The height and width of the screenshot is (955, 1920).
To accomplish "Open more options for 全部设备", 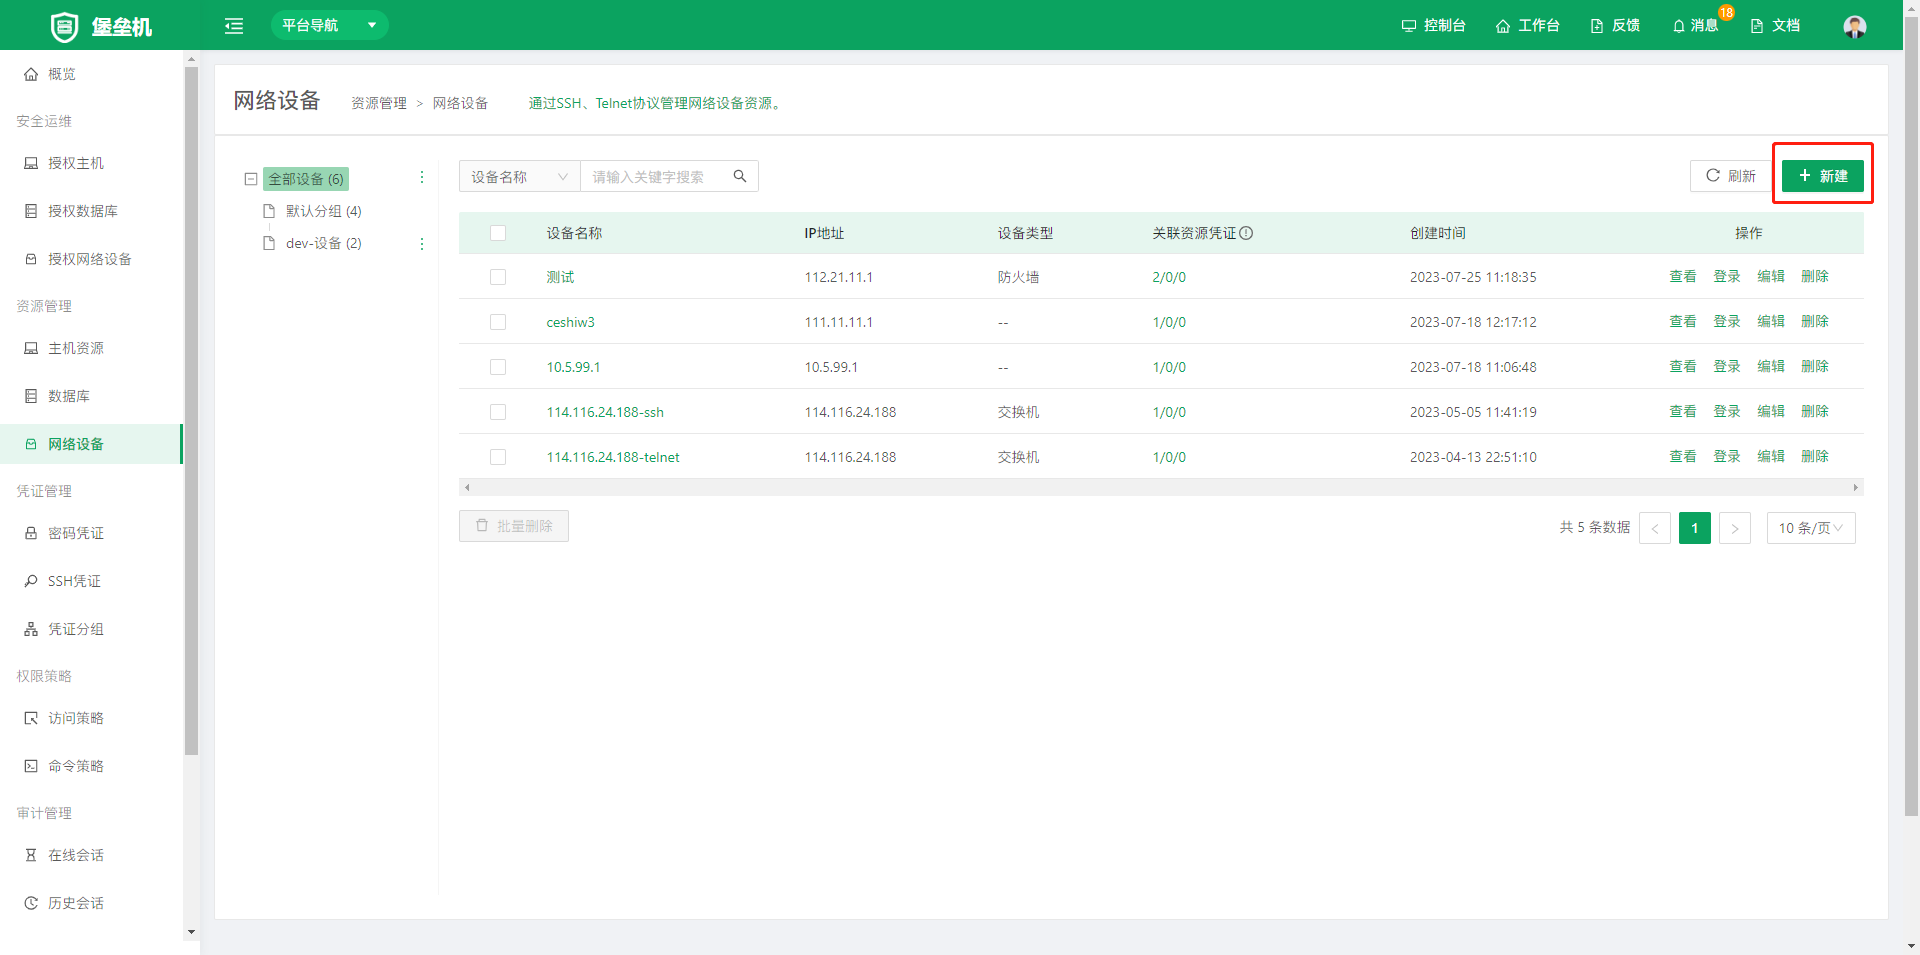I will coord(422,177).
